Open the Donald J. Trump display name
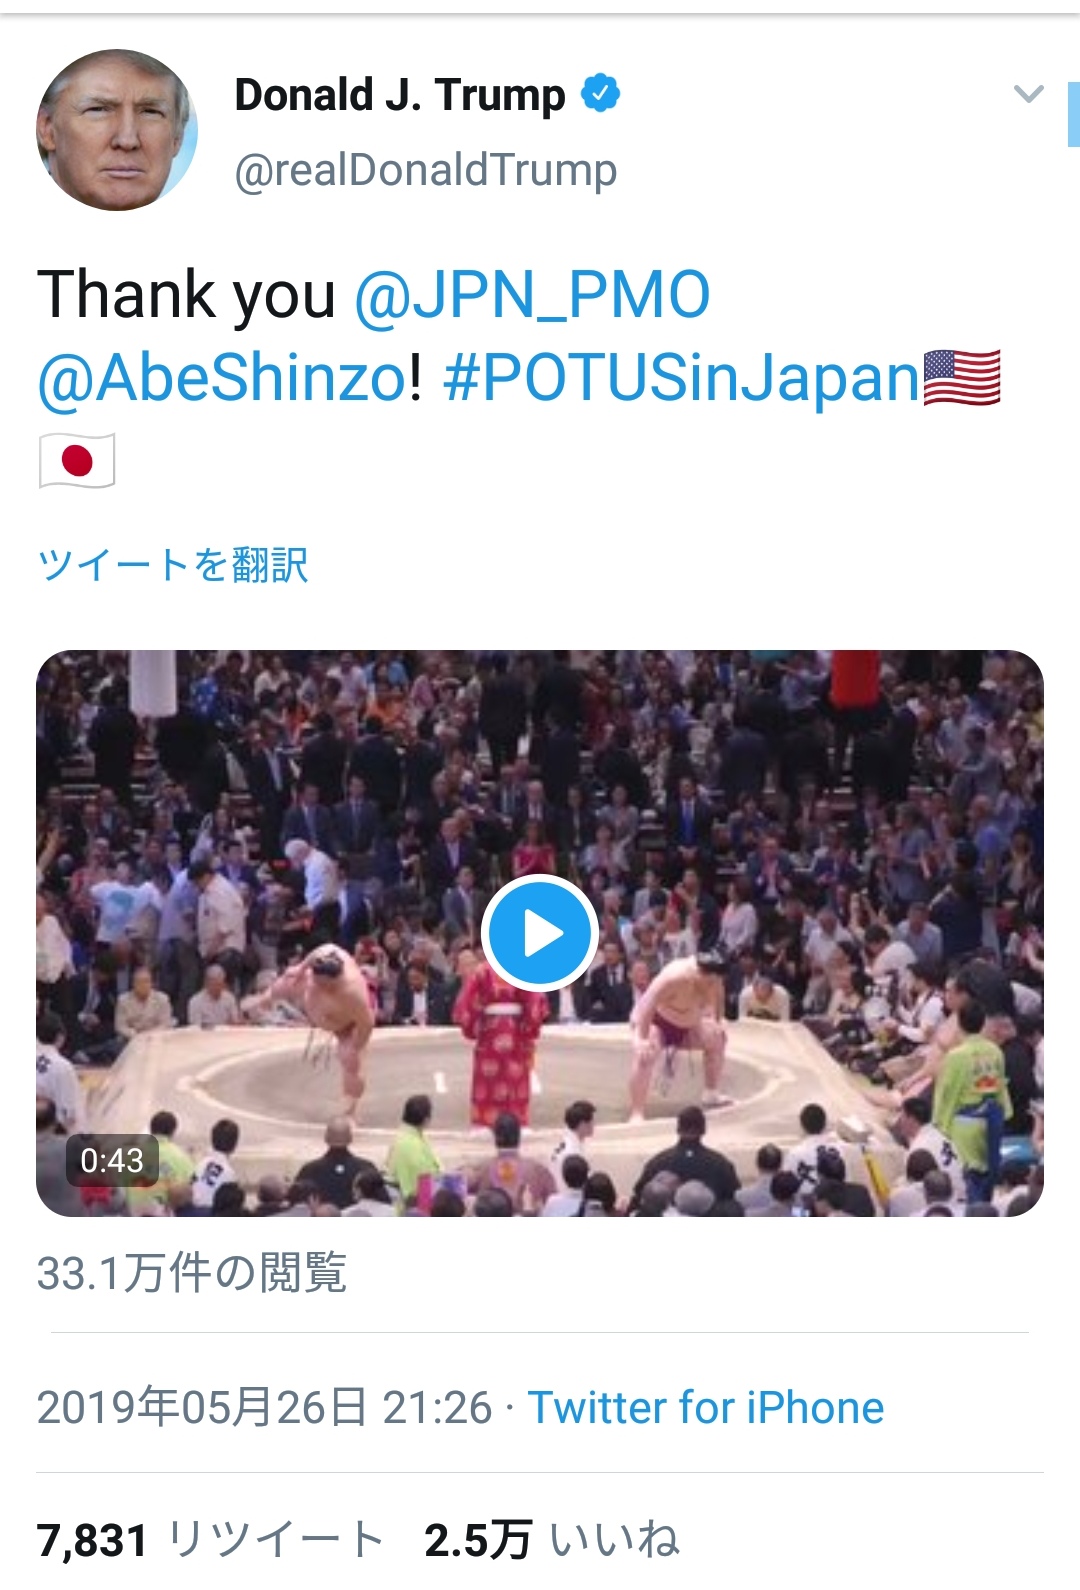This screenshot has width=1080, height=1590. pos(400,95)
